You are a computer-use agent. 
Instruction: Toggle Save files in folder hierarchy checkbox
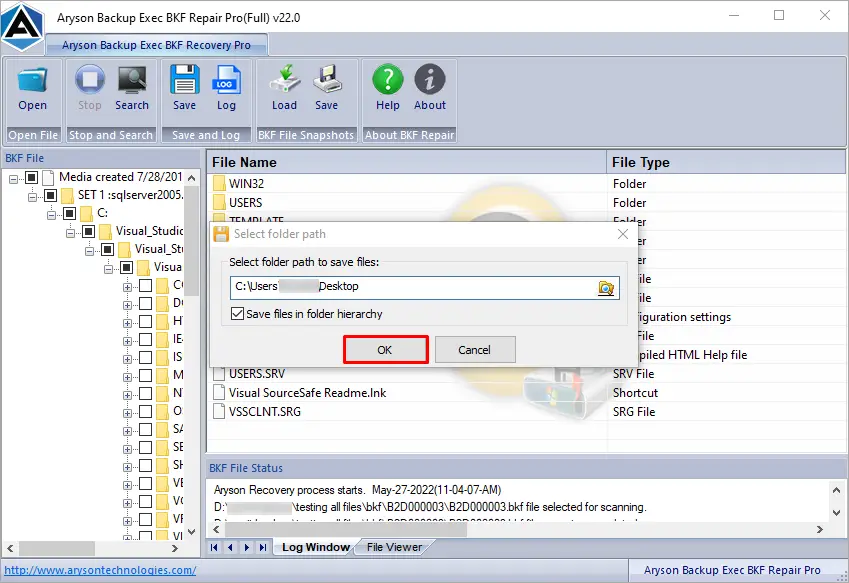click(237, 313)
